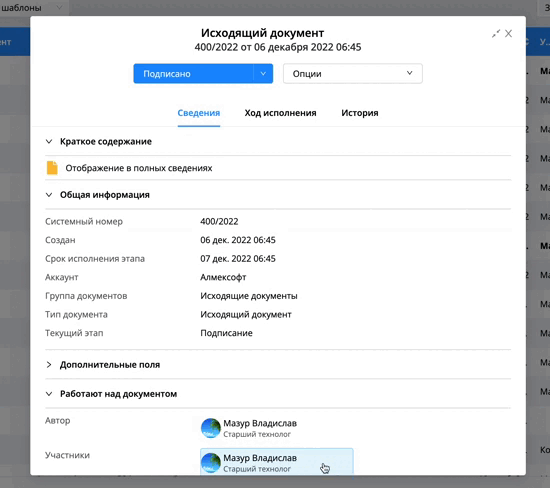Image resolution: width=550 pixels, height=488 pixels.
Task: Open file Отображение в полных сведениях
Action: pyautogui.click(x=139, y=168)
